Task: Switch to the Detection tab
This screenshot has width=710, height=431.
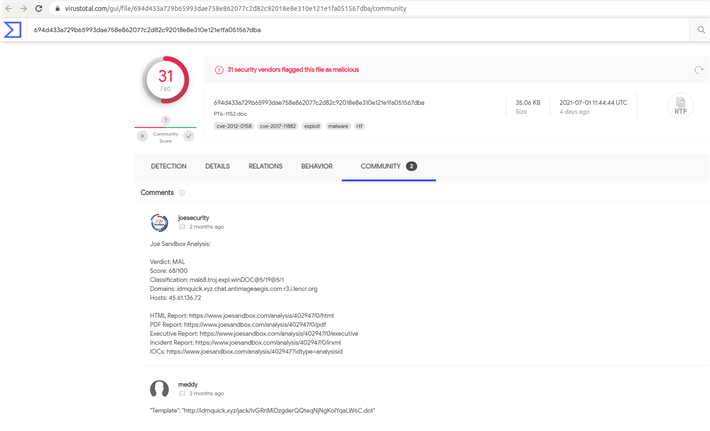Action: click(x=168, y=166)
